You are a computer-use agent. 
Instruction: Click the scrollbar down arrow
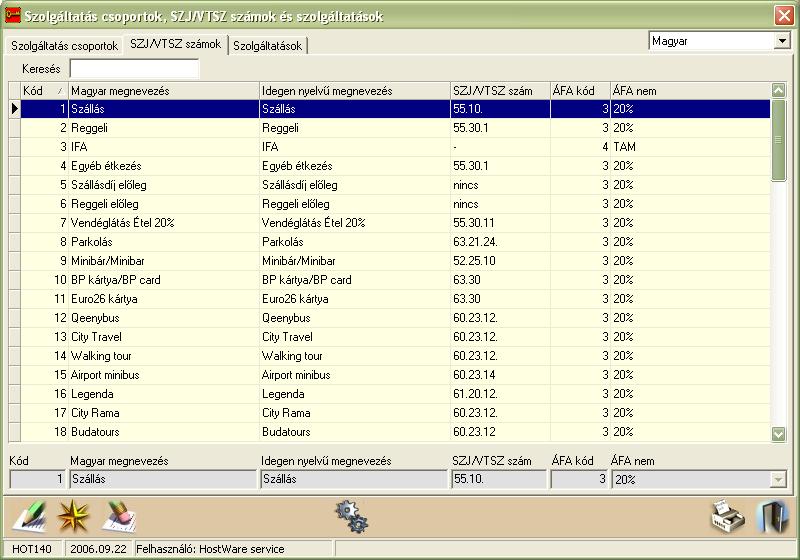779,434
